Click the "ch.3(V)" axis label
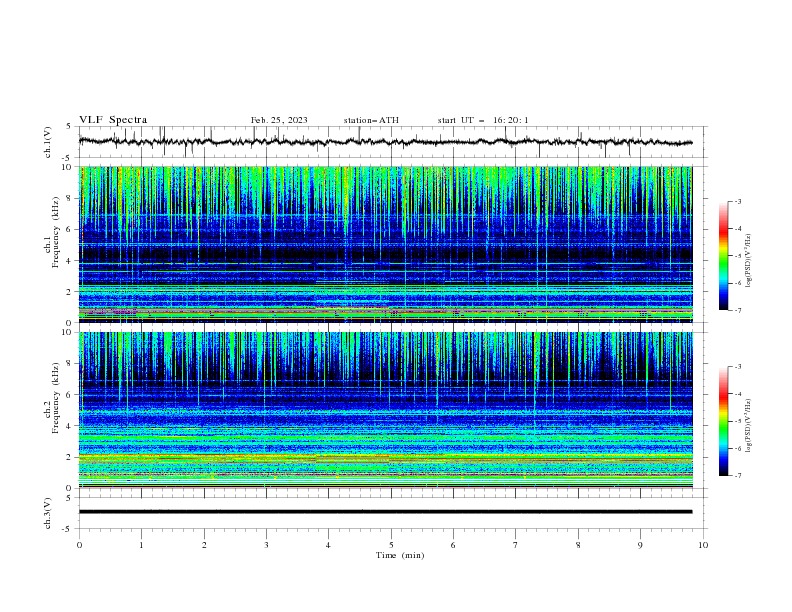Viewport: 792px width, 612px height. (x=48, y=513)
